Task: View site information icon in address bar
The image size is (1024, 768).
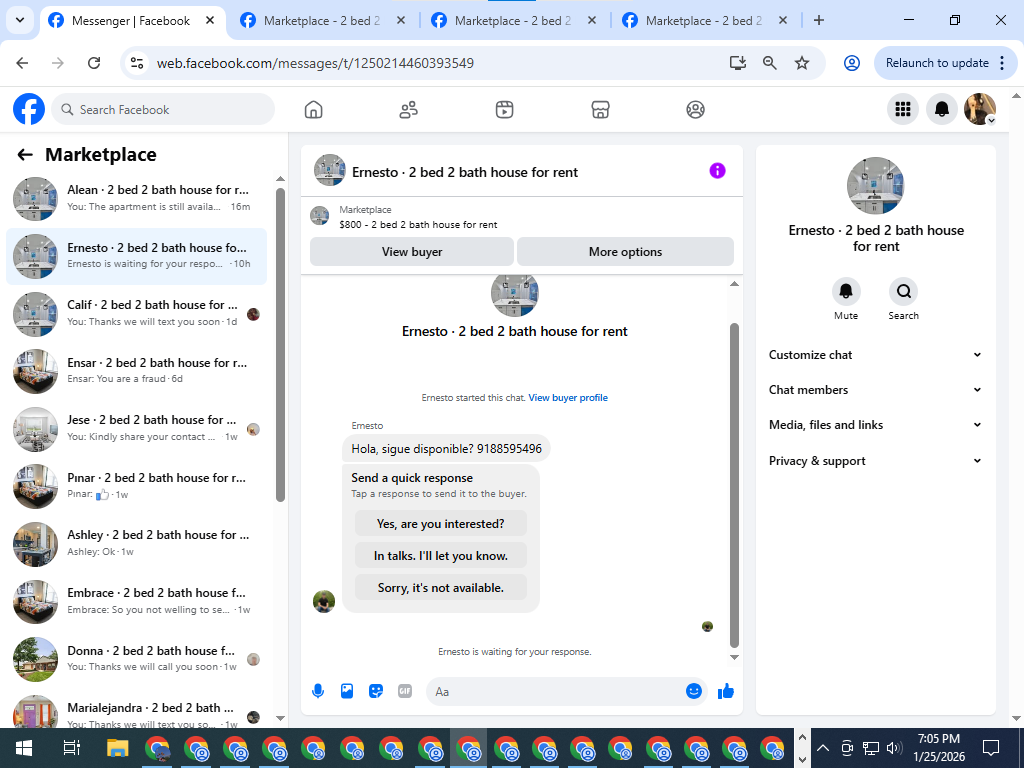Action: click(x=136, y=63)
